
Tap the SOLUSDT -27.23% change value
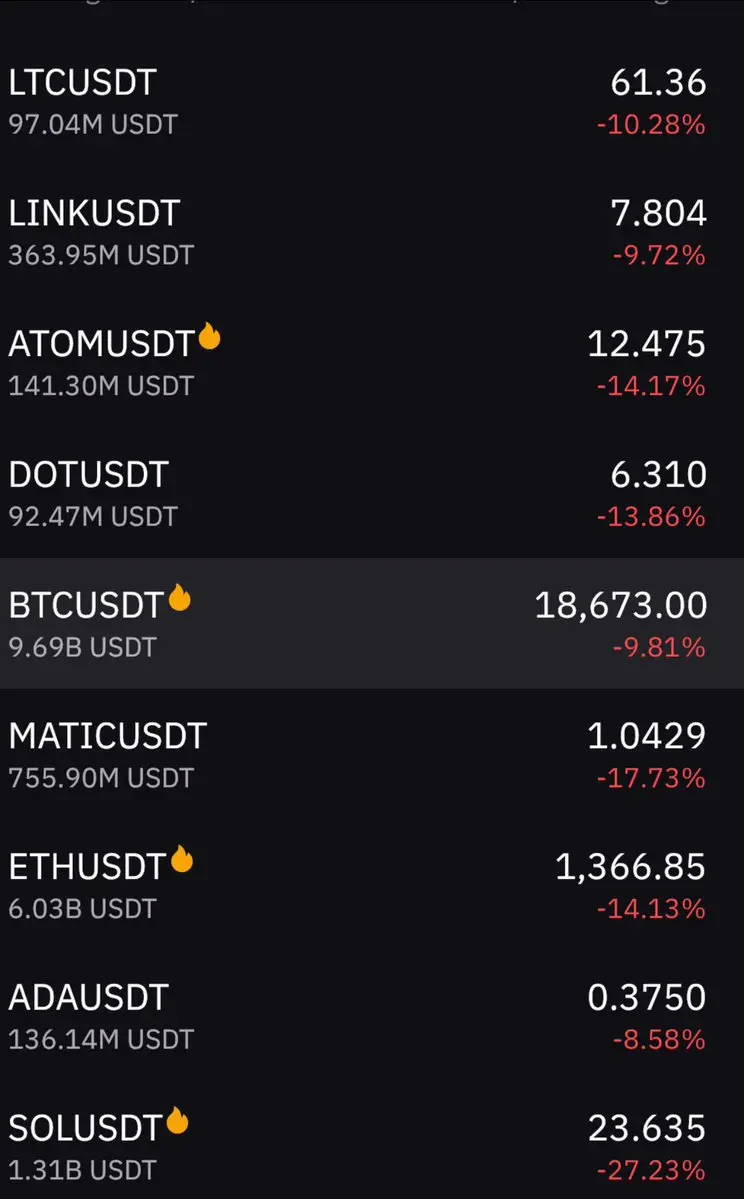[651, 1170]
